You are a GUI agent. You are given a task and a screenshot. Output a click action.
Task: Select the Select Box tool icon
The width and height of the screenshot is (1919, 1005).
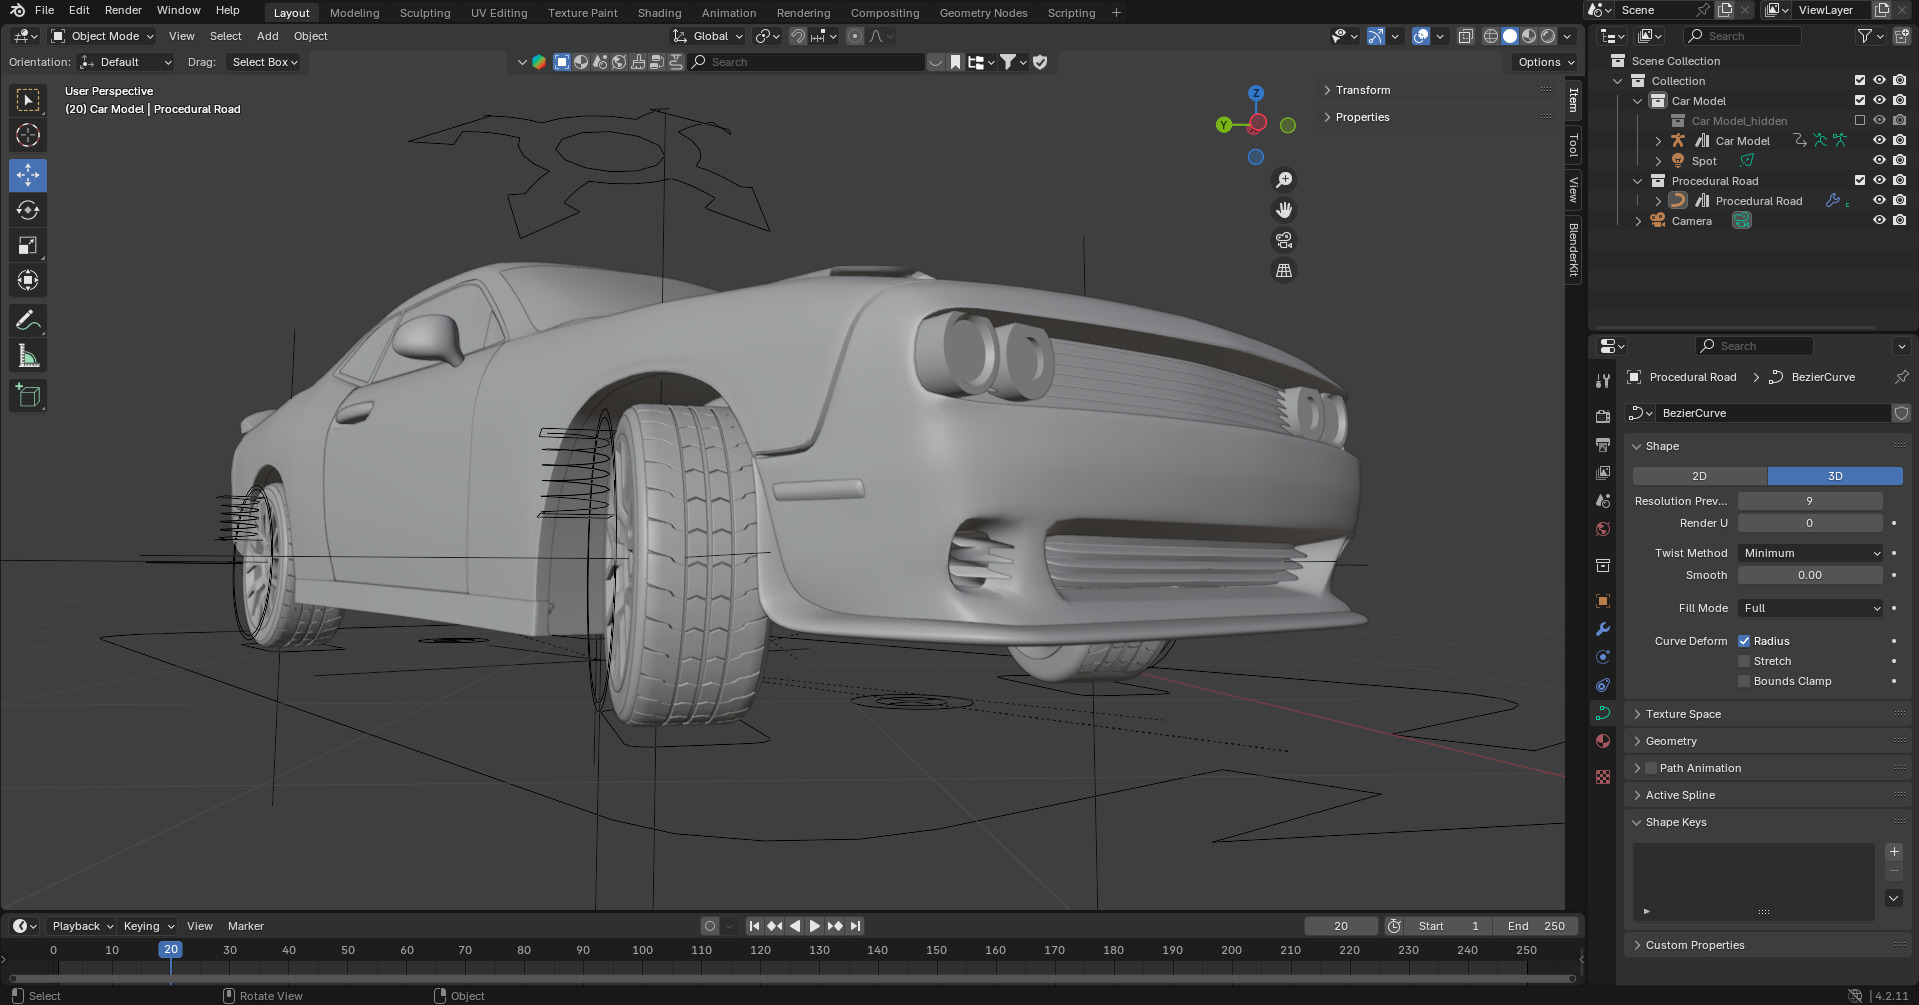tap(28, 100)
